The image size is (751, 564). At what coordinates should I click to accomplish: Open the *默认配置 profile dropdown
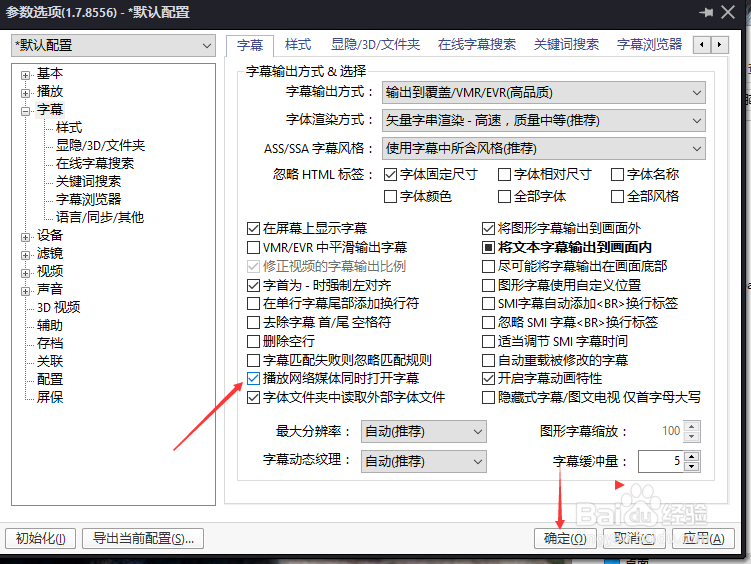114,45
